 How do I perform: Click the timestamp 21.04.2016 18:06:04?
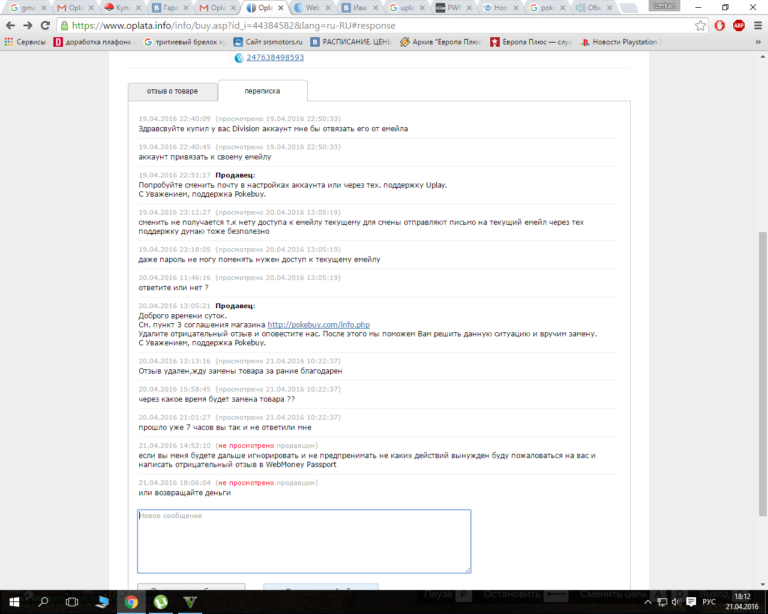174,483
